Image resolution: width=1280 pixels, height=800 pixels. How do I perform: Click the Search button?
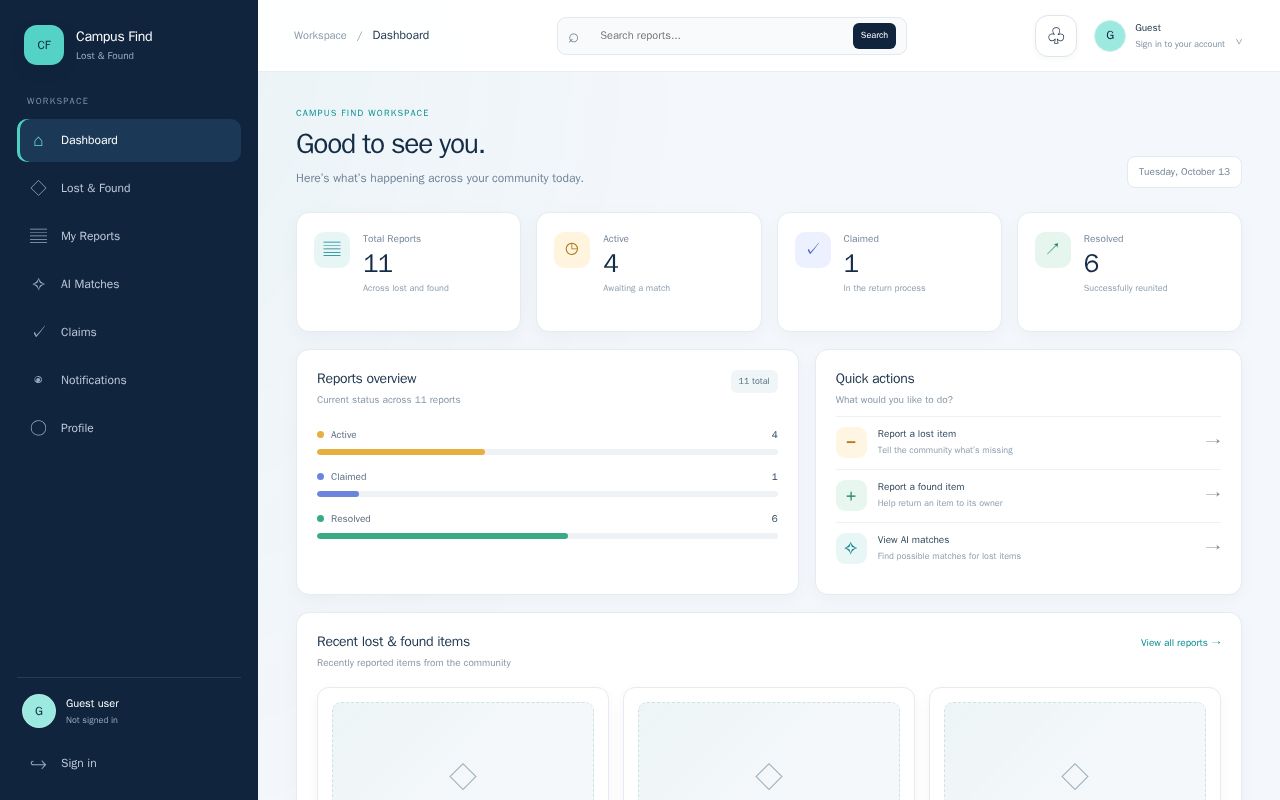pos(874,35)
